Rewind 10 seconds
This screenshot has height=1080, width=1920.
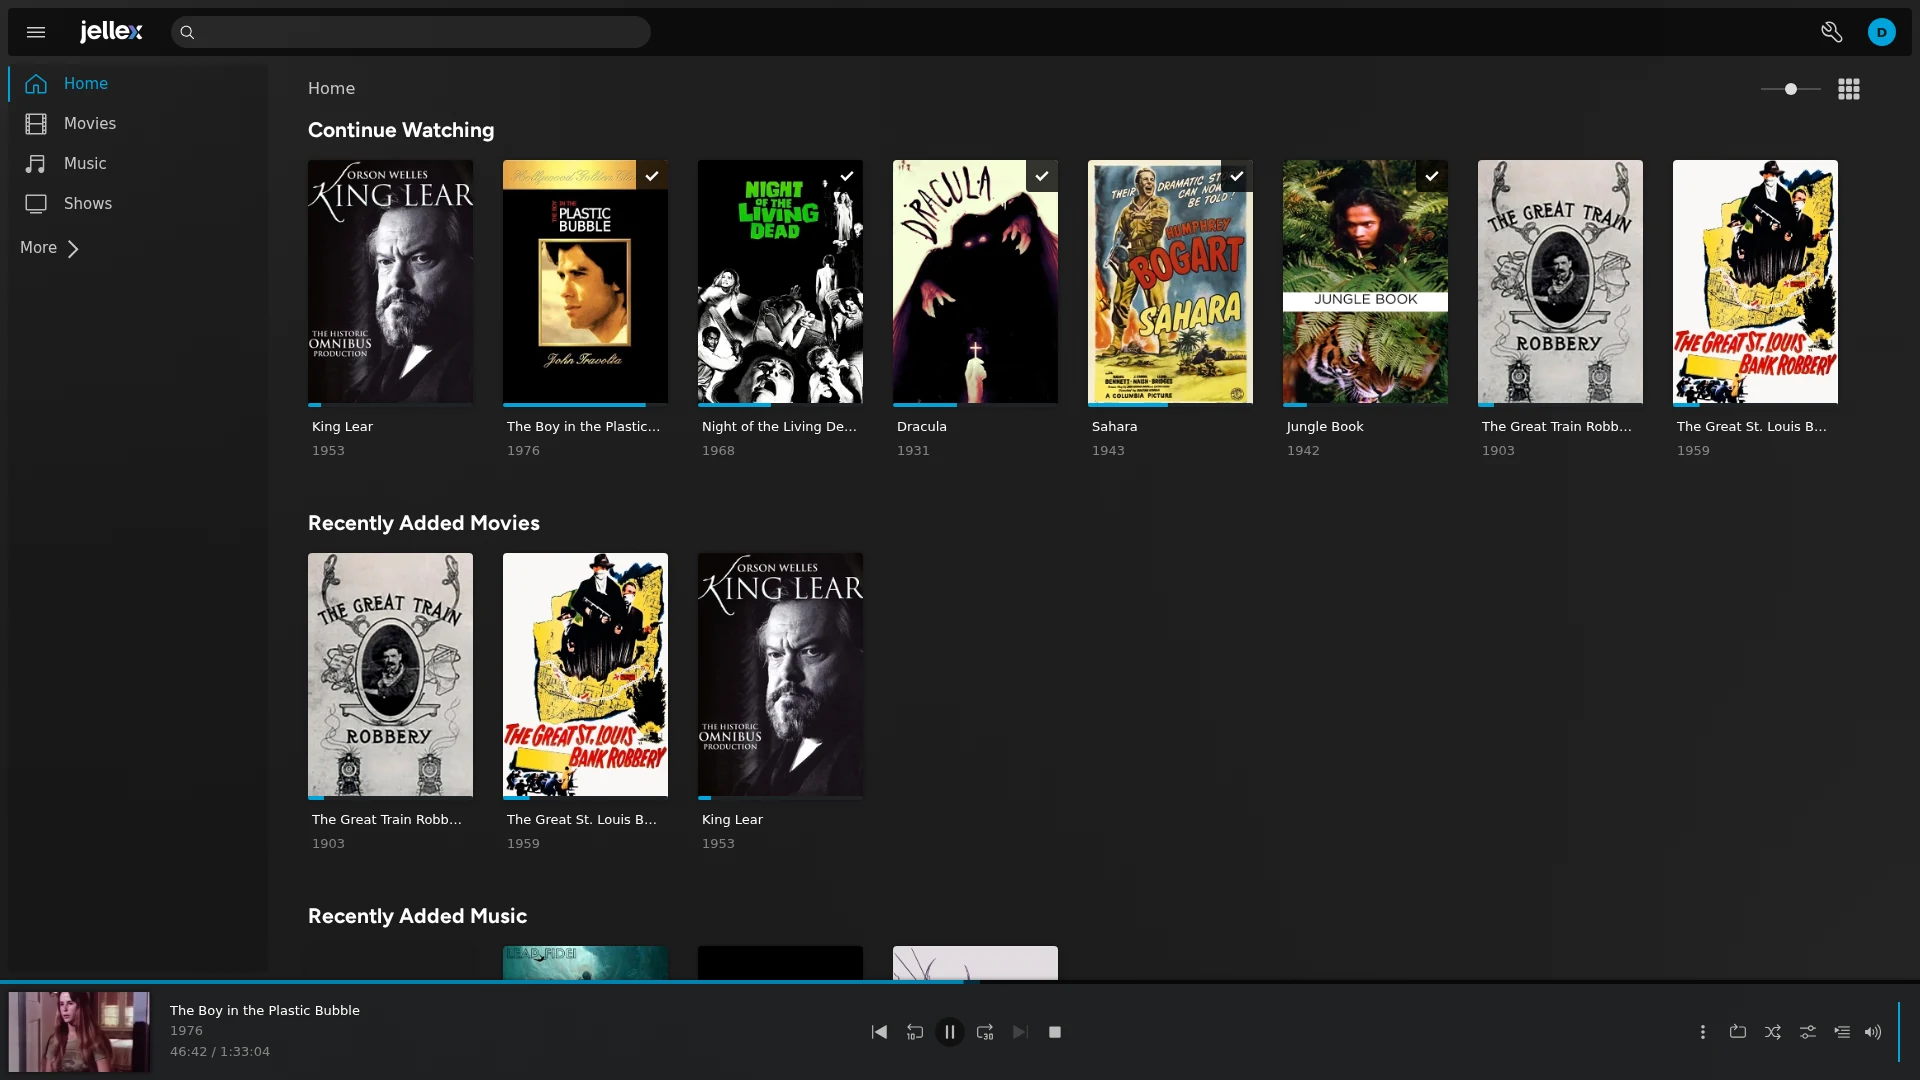pos(914,1032)
